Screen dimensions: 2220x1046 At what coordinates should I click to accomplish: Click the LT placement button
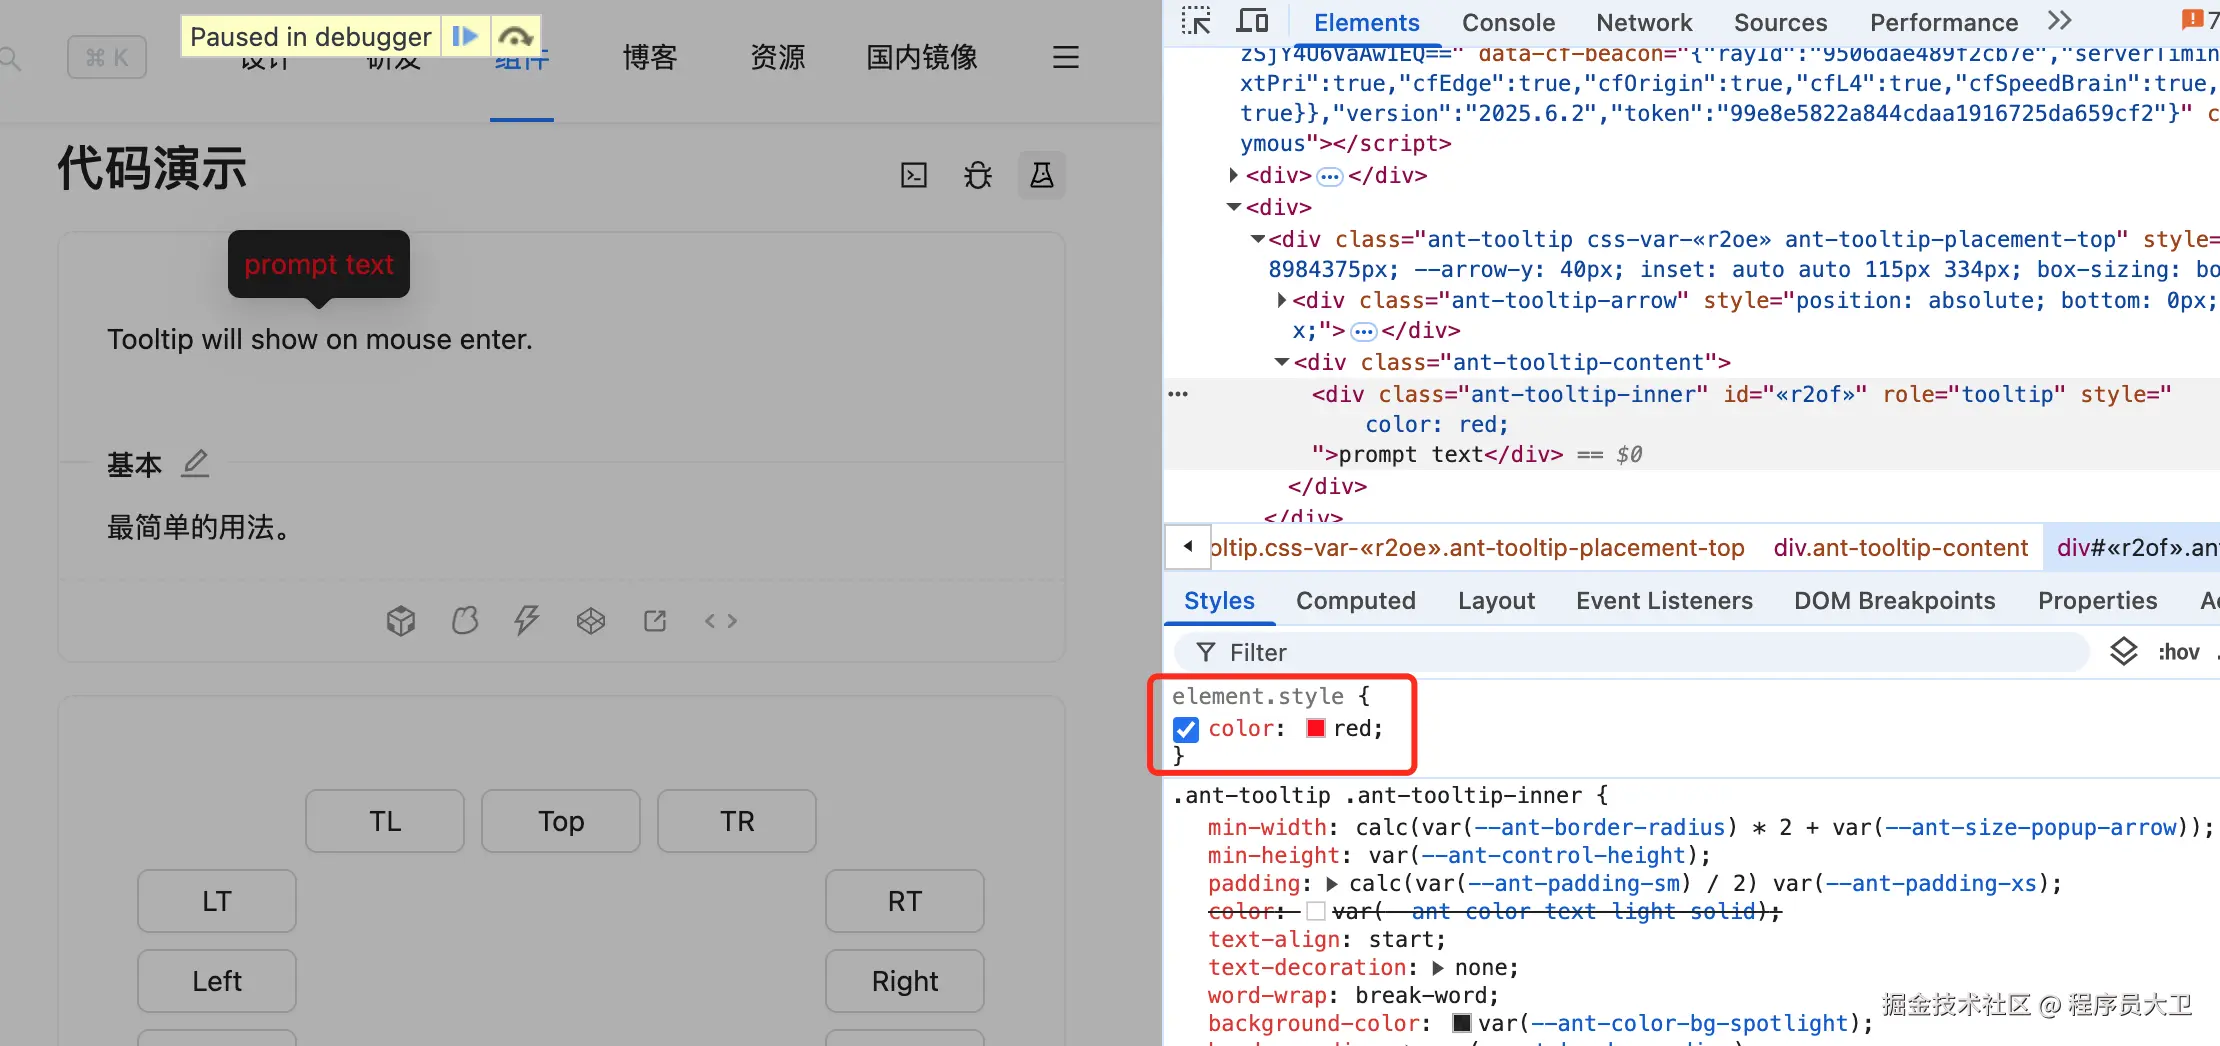pos(217,901)
